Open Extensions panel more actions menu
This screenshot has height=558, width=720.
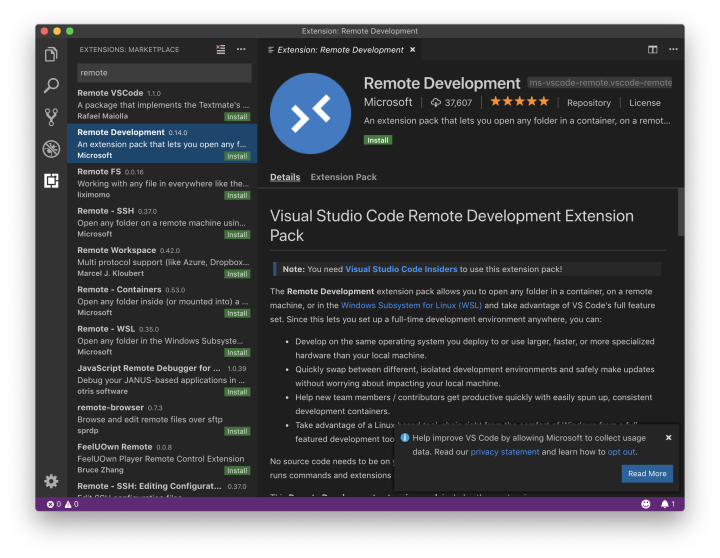[241, 49]
